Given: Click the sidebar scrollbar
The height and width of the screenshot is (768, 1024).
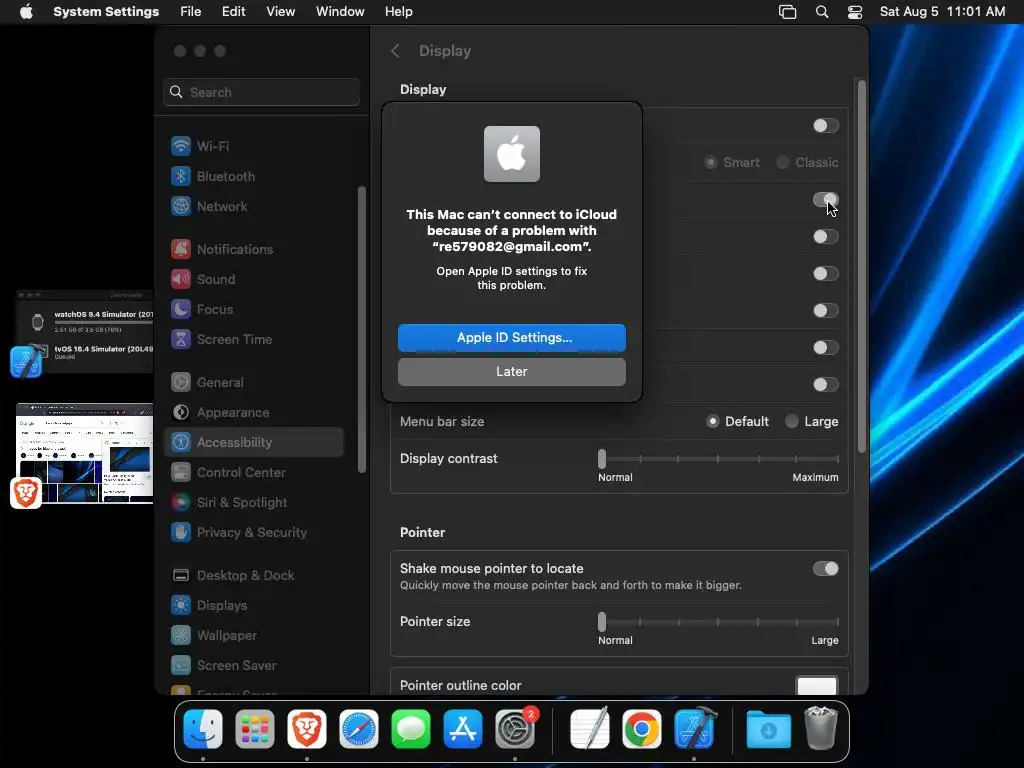Looking at the screenshot, I should [x=361, y=329].
